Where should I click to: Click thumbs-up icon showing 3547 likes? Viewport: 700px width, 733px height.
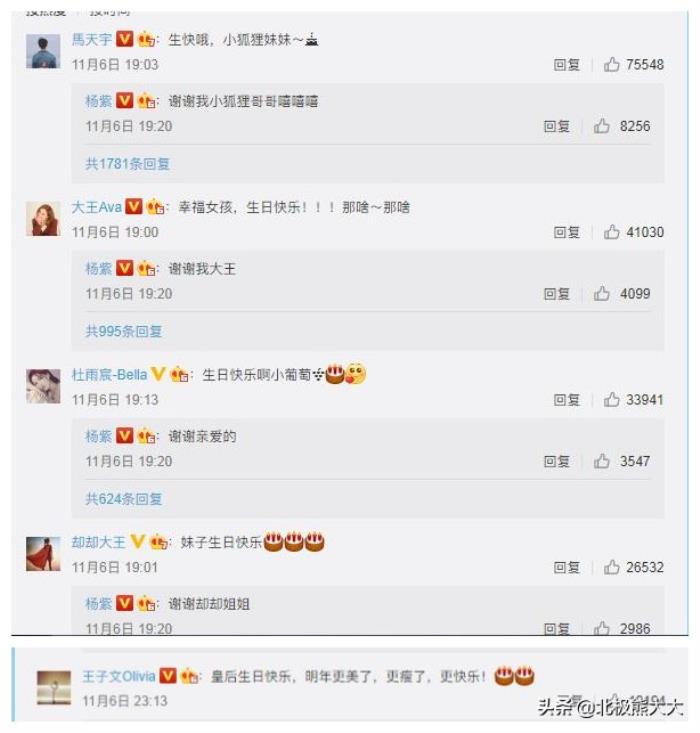coord(601,461)
